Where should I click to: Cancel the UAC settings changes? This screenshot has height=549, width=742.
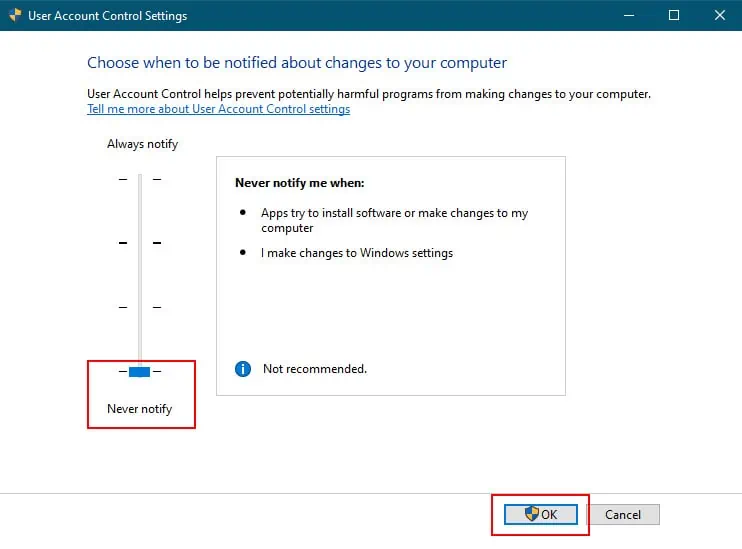click(623, 514)
